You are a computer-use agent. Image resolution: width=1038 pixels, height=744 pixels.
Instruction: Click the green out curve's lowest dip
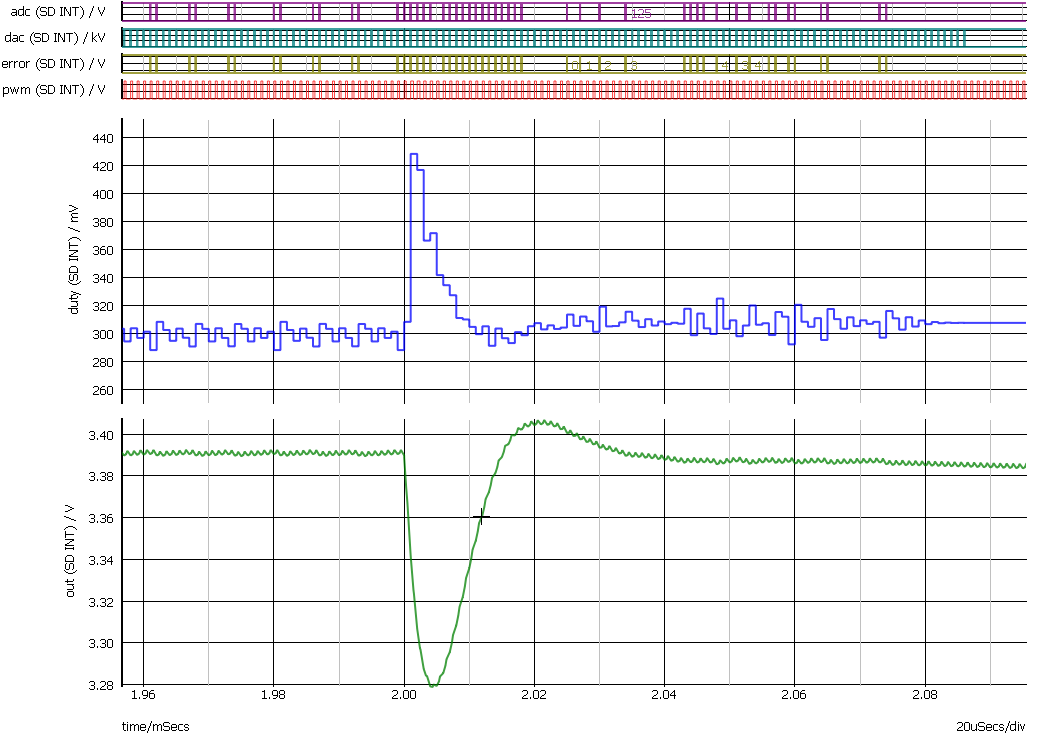coord(432,685)
